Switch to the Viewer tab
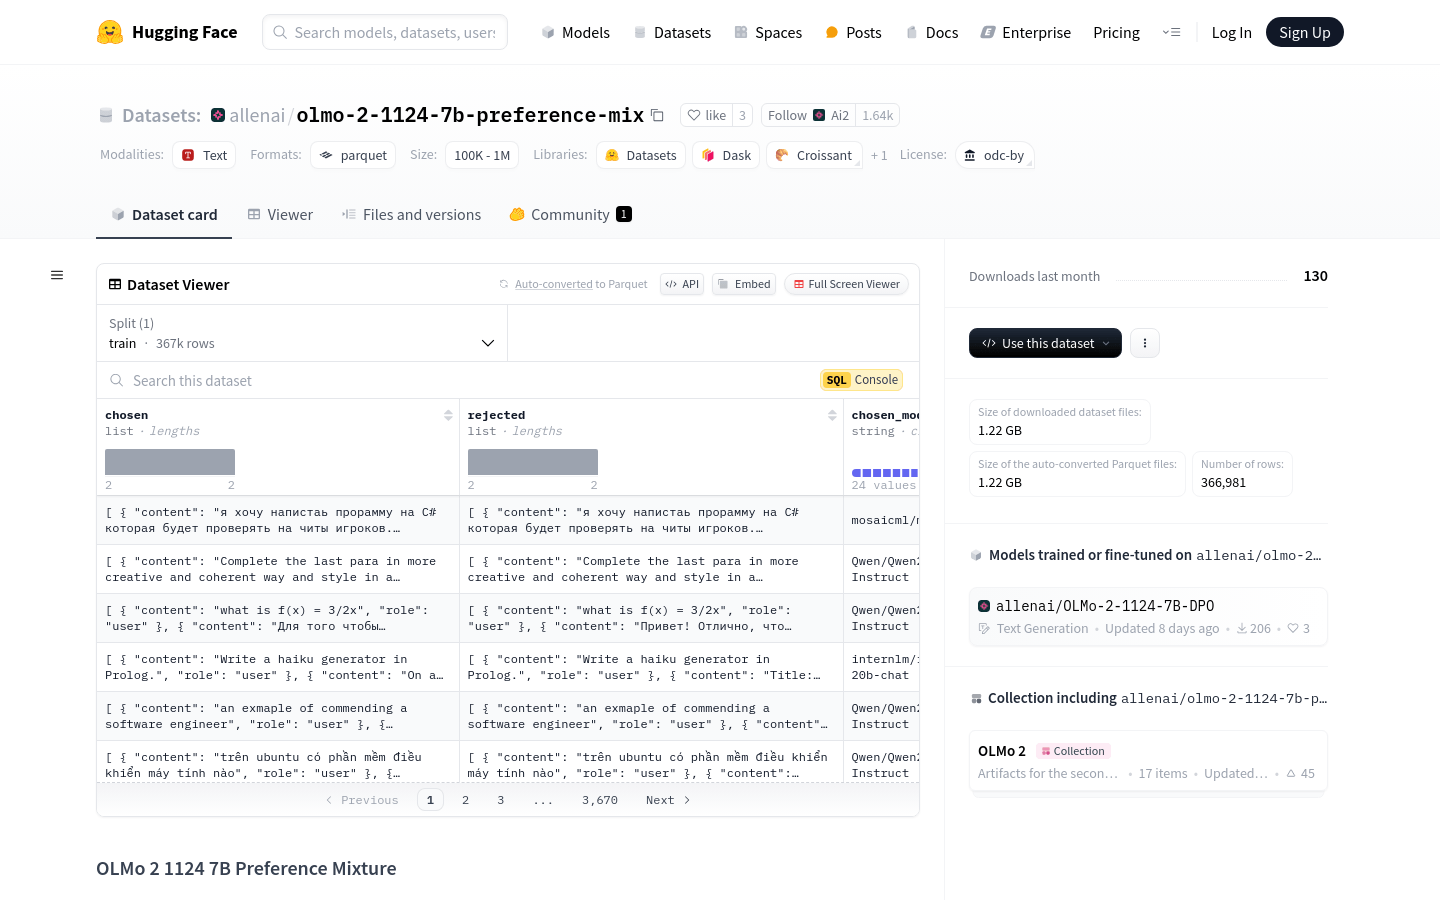Image resolution: width=1440 pixels, height=900 pixels. click(280, 214)
